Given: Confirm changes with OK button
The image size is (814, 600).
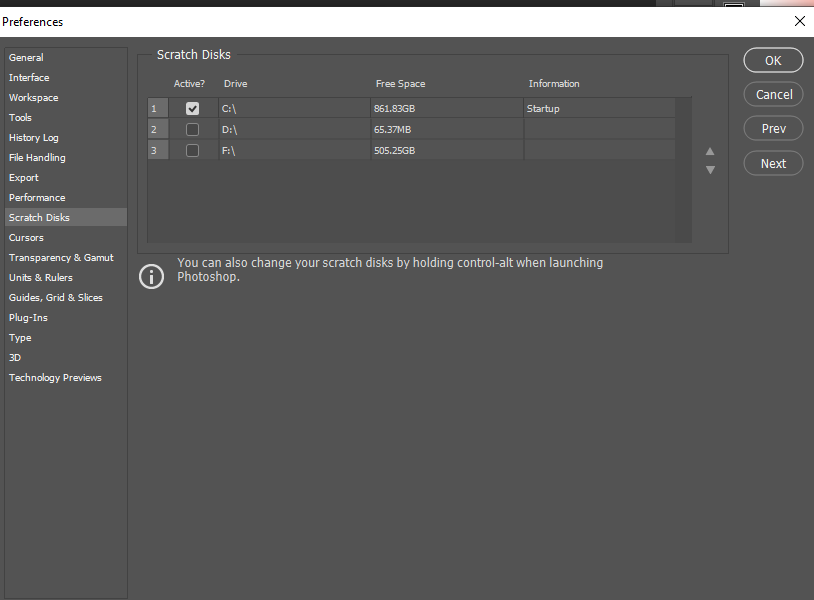Looking at the screenshot, I should pos(773,60).
